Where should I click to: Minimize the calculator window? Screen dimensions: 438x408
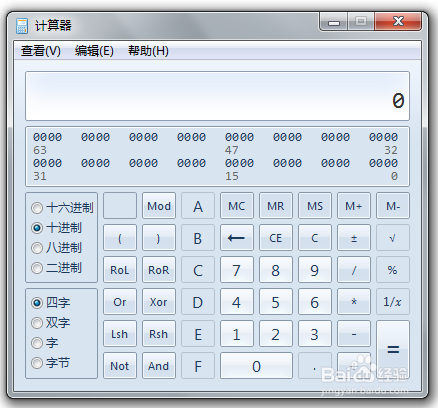[x=334, y=22]
